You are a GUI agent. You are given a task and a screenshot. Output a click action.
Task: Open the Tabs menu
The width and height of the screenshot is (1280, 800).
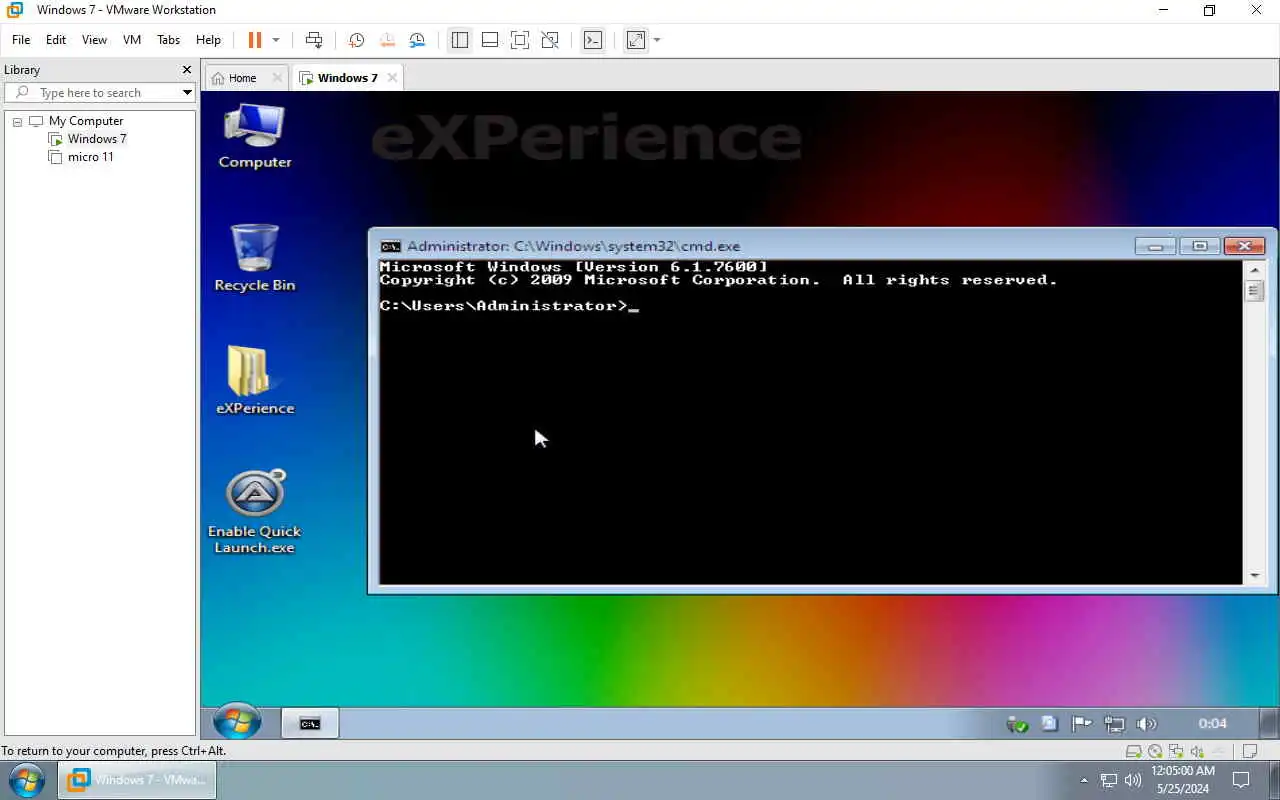[x=168, y=40]
